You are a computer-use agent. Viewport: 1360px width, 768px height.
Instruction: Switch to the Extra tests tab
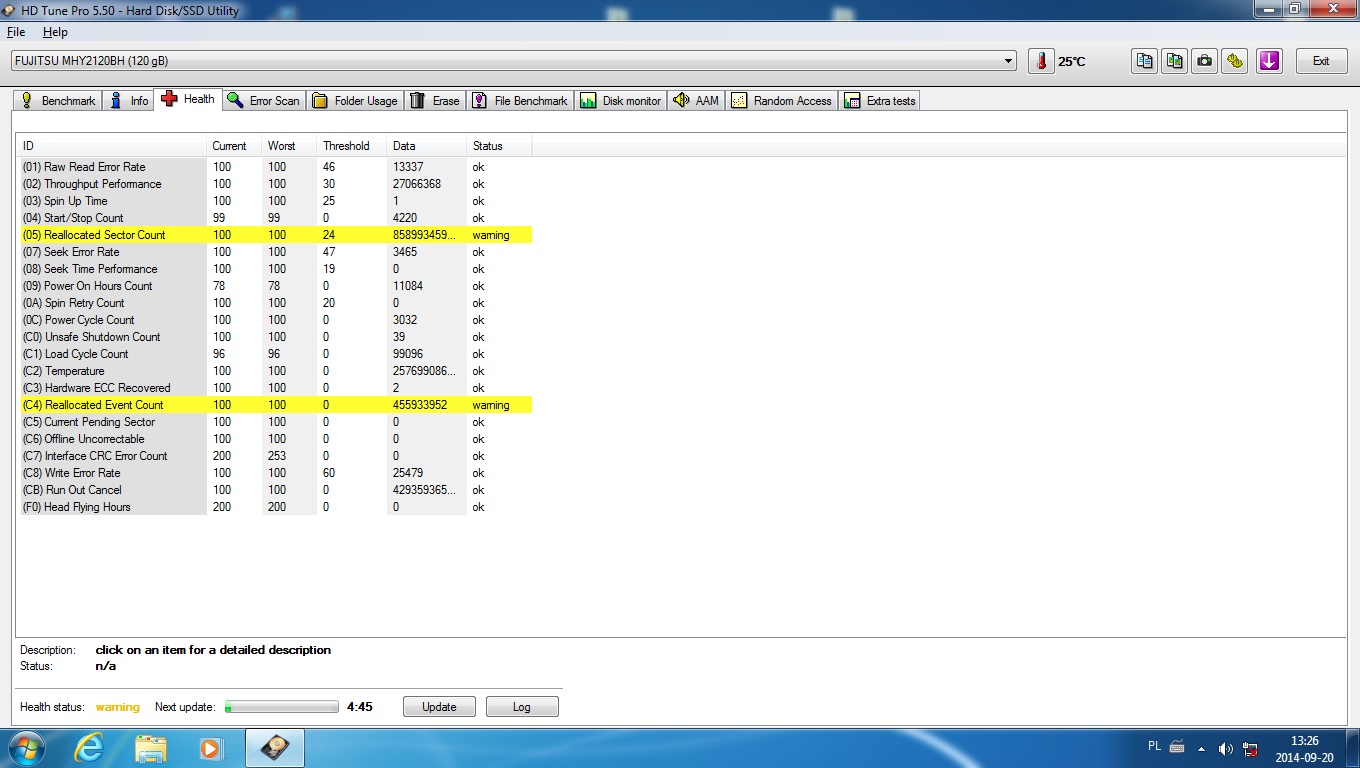click(x=880, y=100)
